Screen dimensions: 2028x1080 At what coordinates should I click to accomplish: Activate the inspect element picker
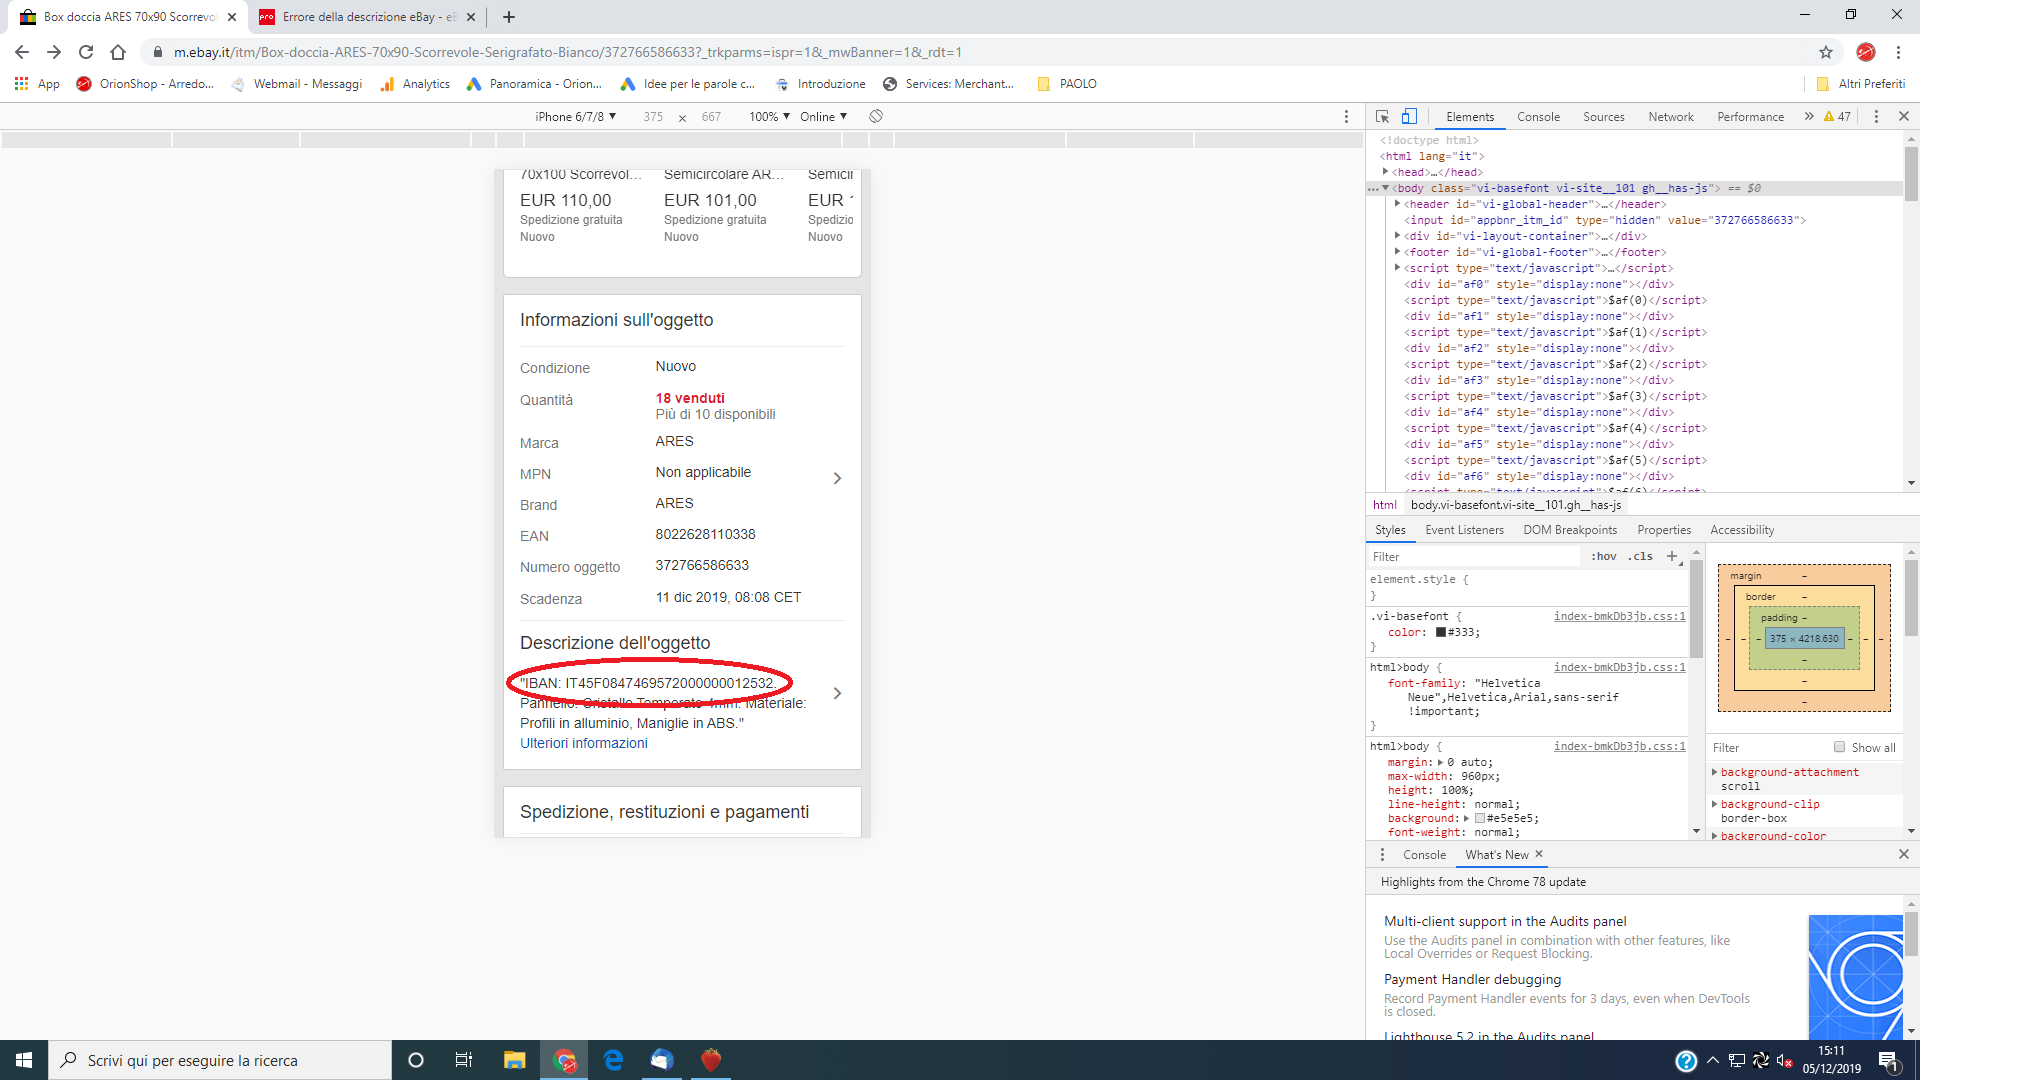tap(1383, 117)
